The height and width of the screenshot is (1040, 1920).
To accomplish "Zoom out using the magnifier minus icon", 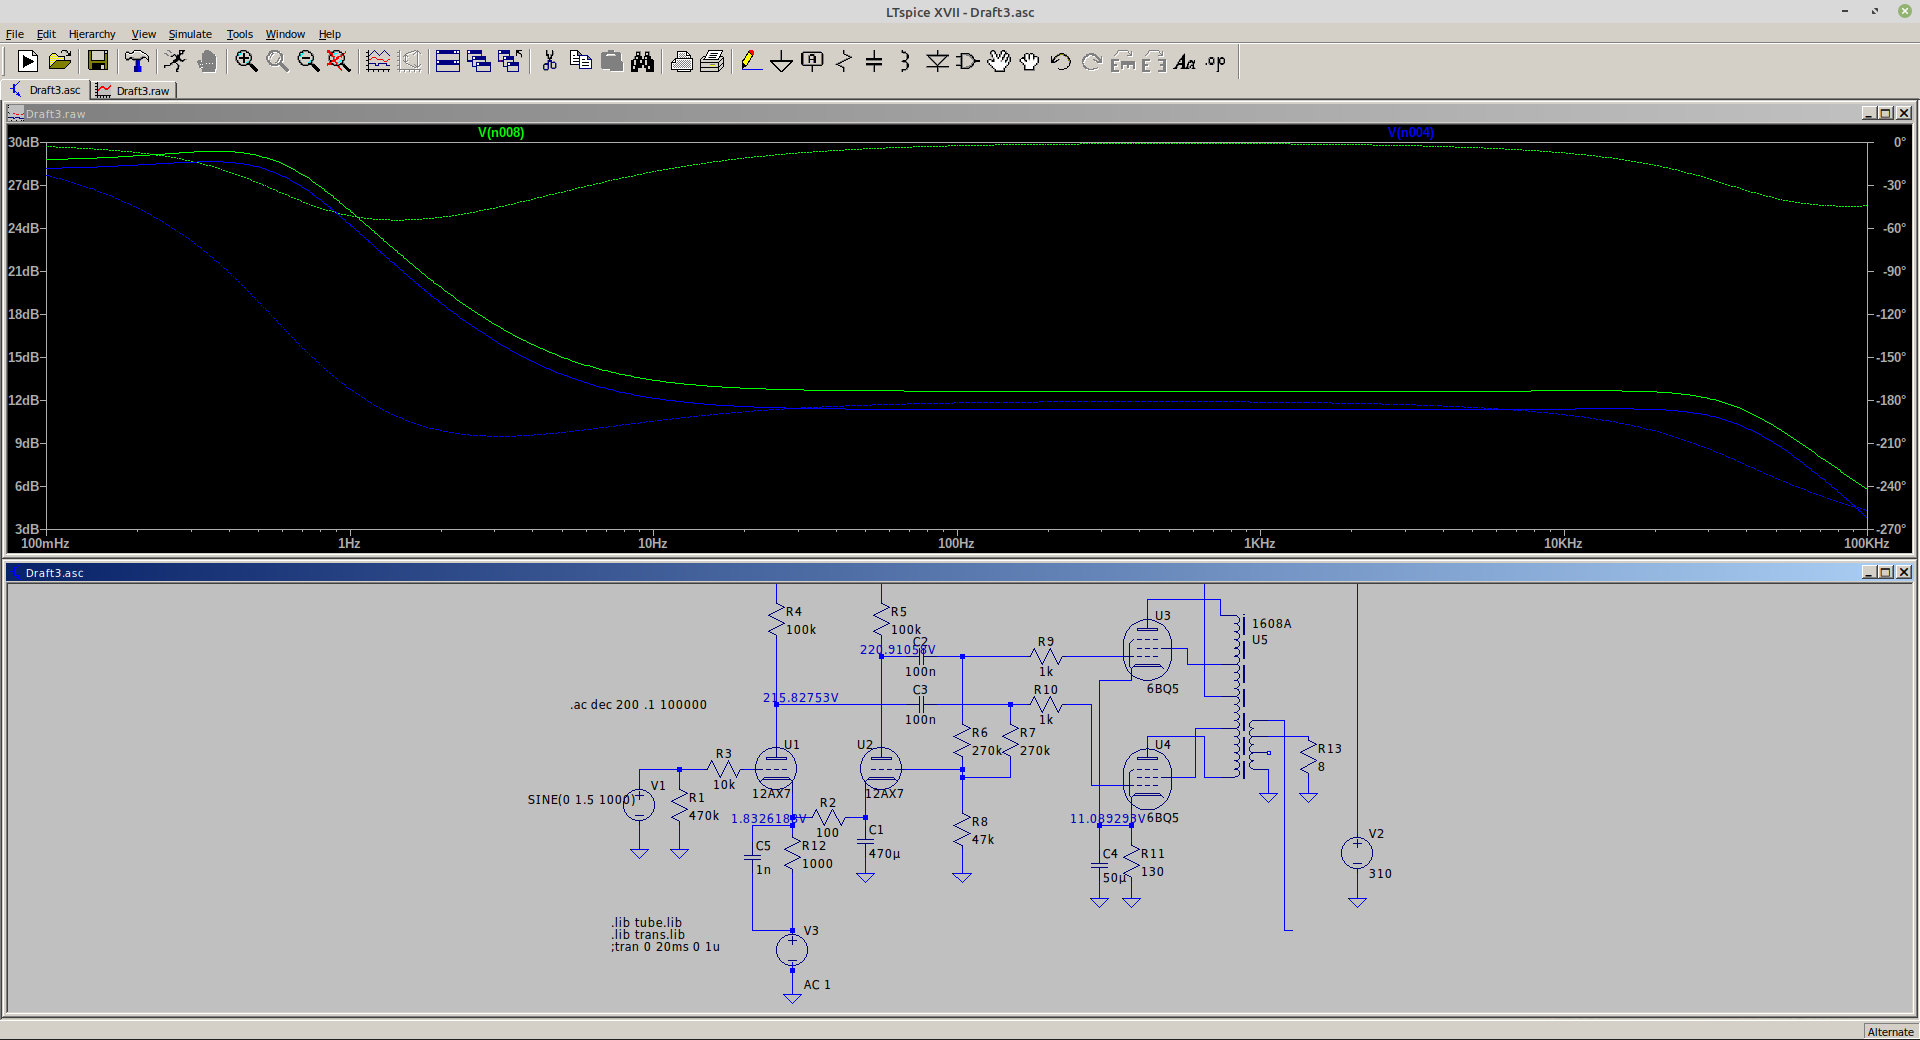I will point(308,62).
